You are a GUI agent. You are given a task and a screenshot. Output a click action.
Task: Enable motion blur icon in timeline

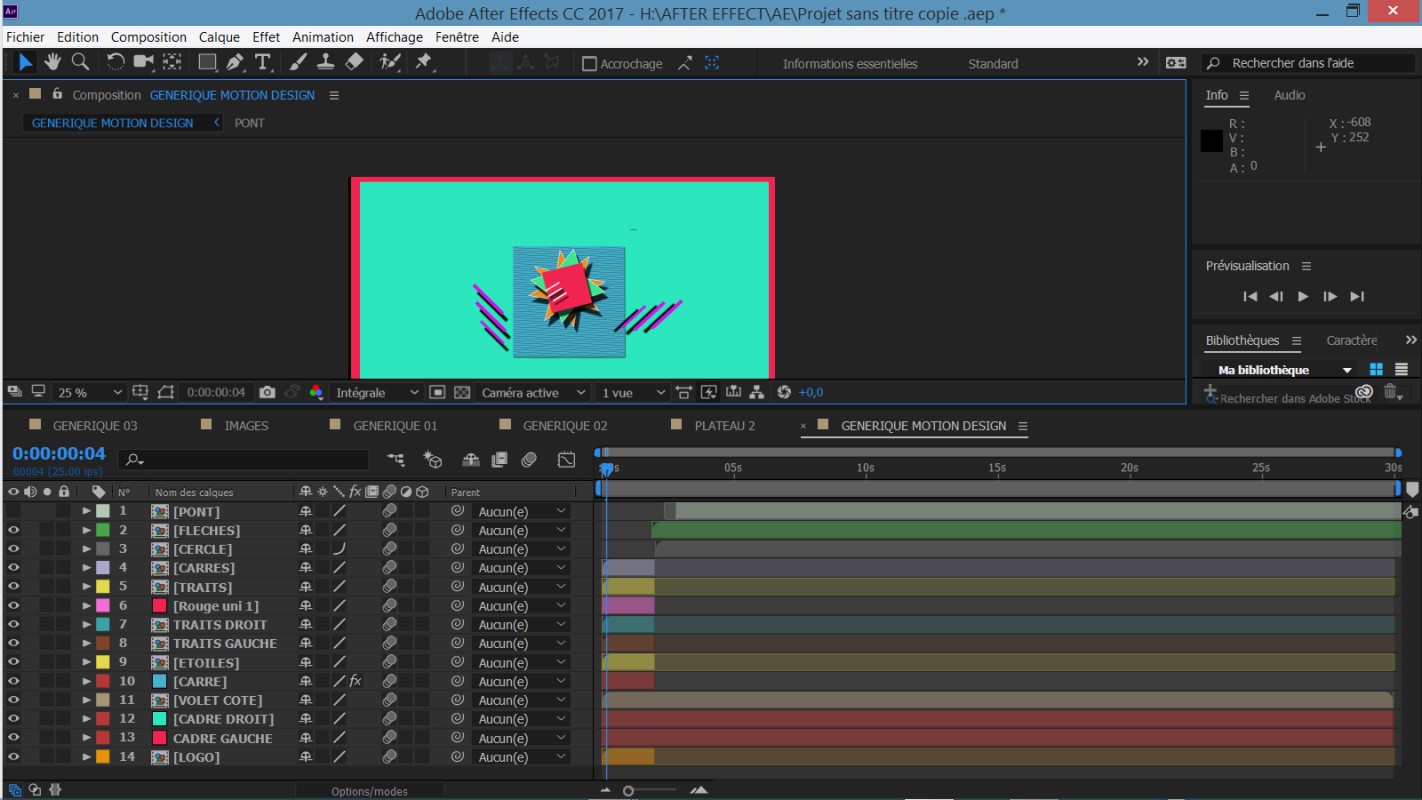(529, 460)
